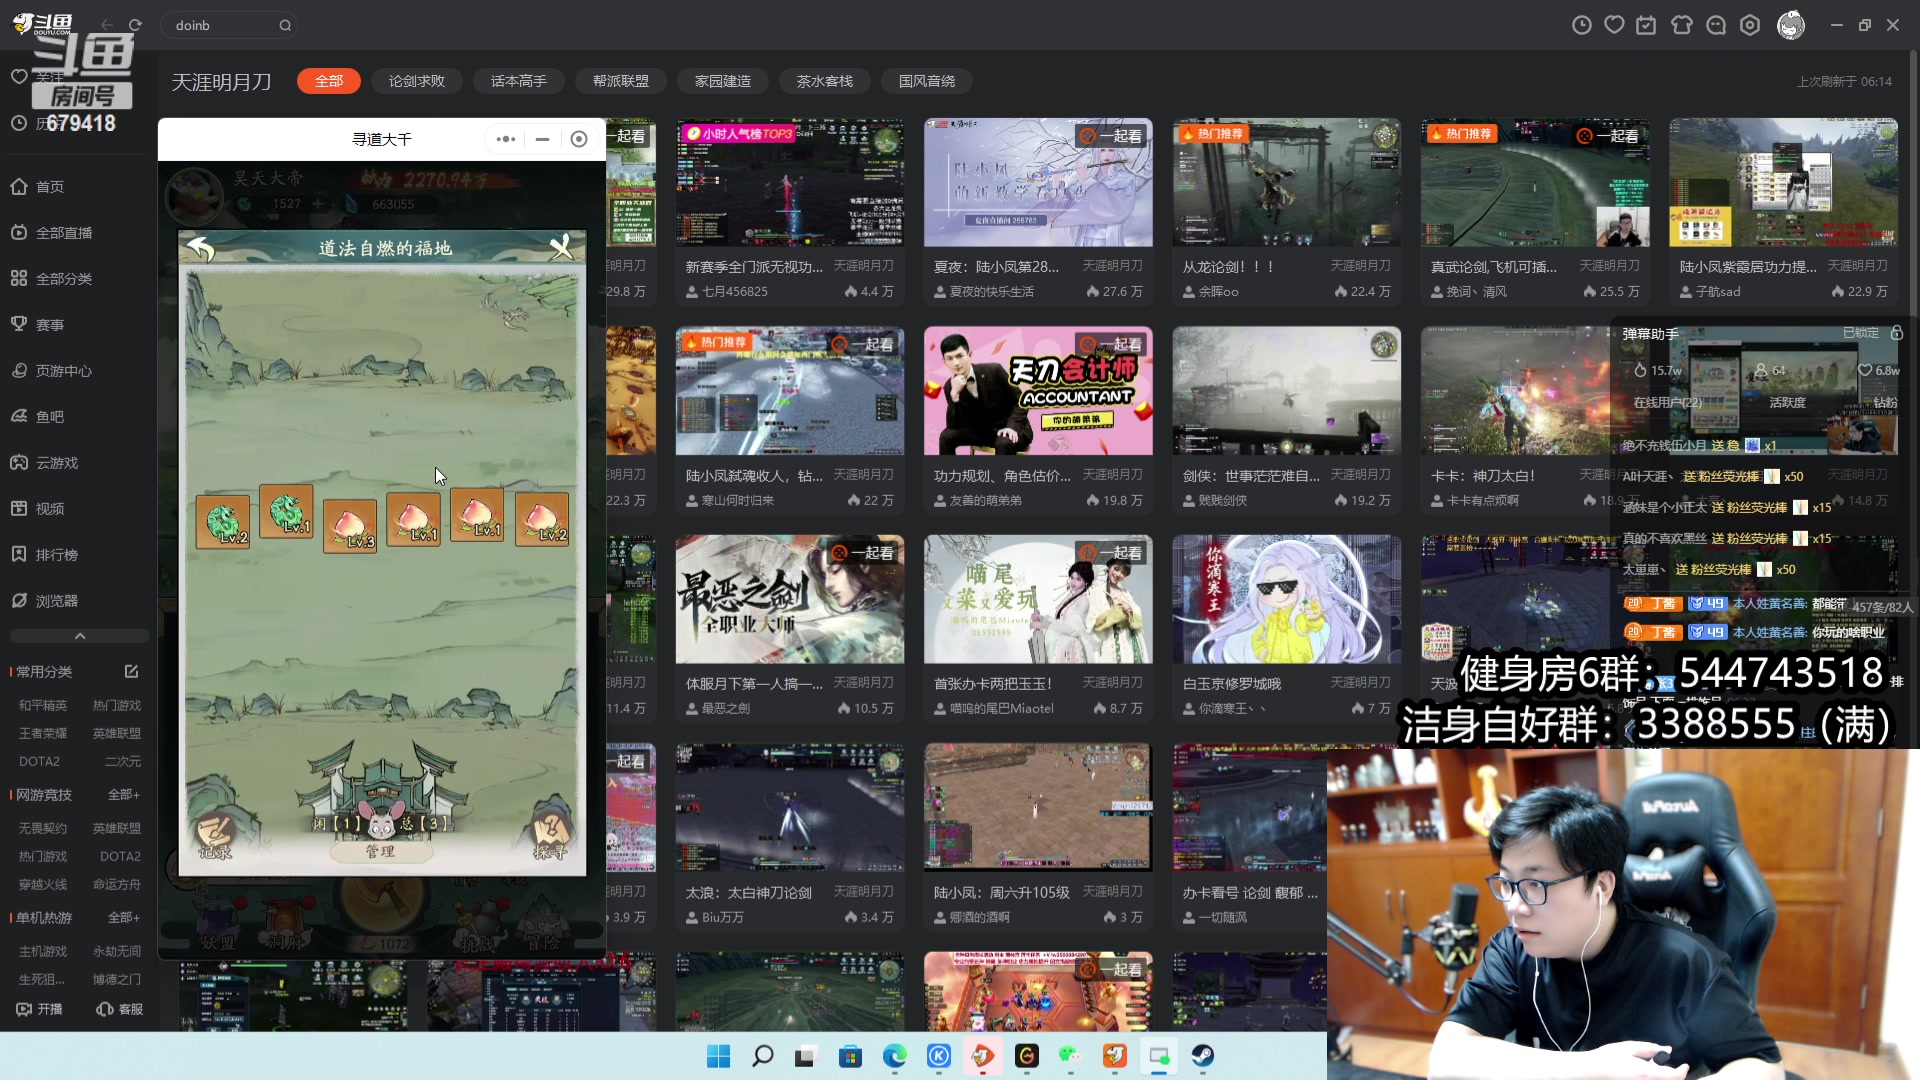This screenshot has height=1080, width=1920.
Task: Switch to the 论剑求败 tab
Action: (x=417, y=81)
